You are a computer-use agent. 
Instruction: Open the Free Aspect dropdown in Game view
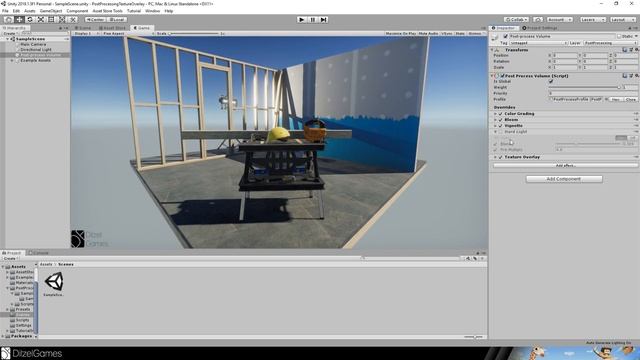pos(128,33)
